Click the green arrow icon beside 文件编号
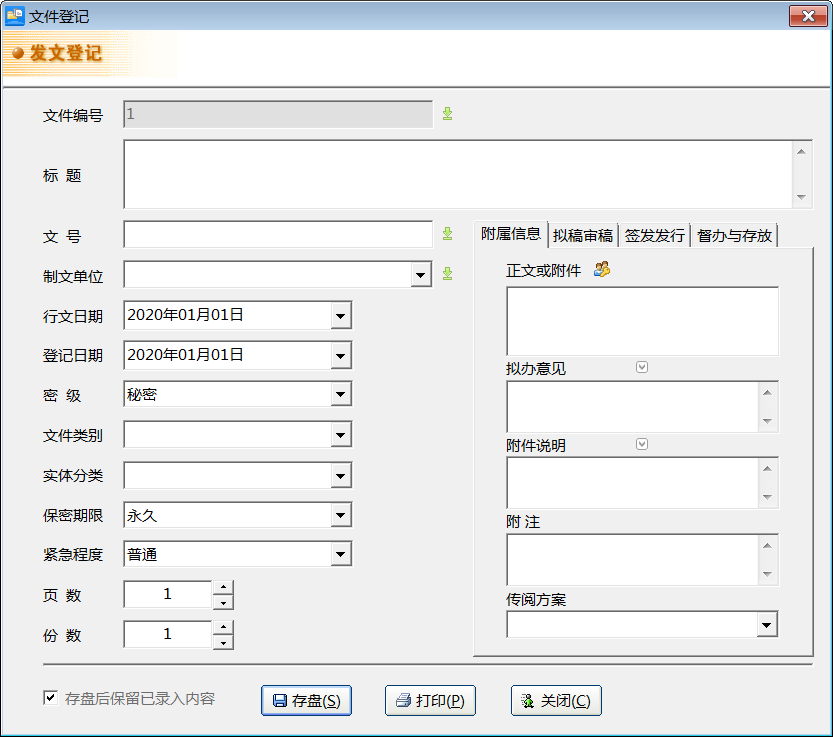The image size is (833, 737). point(447,113)
